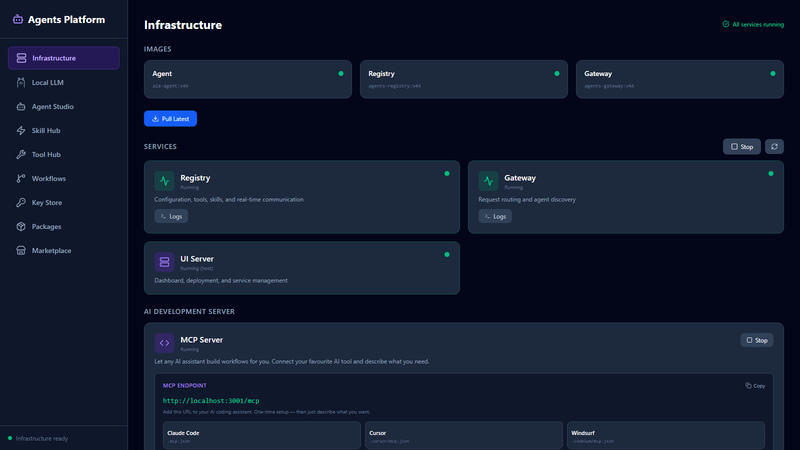
Task: Click the Gateway service pulse icon
Action: (488, 181)
